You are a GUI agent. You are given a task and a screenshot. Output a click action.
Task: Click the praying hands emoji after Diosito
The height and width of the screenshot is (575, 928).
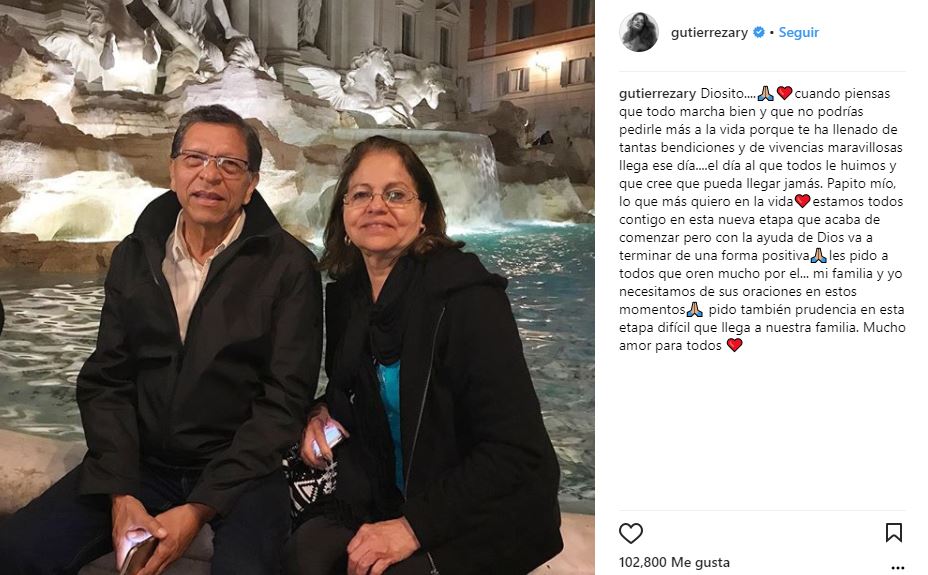point(766,93)
